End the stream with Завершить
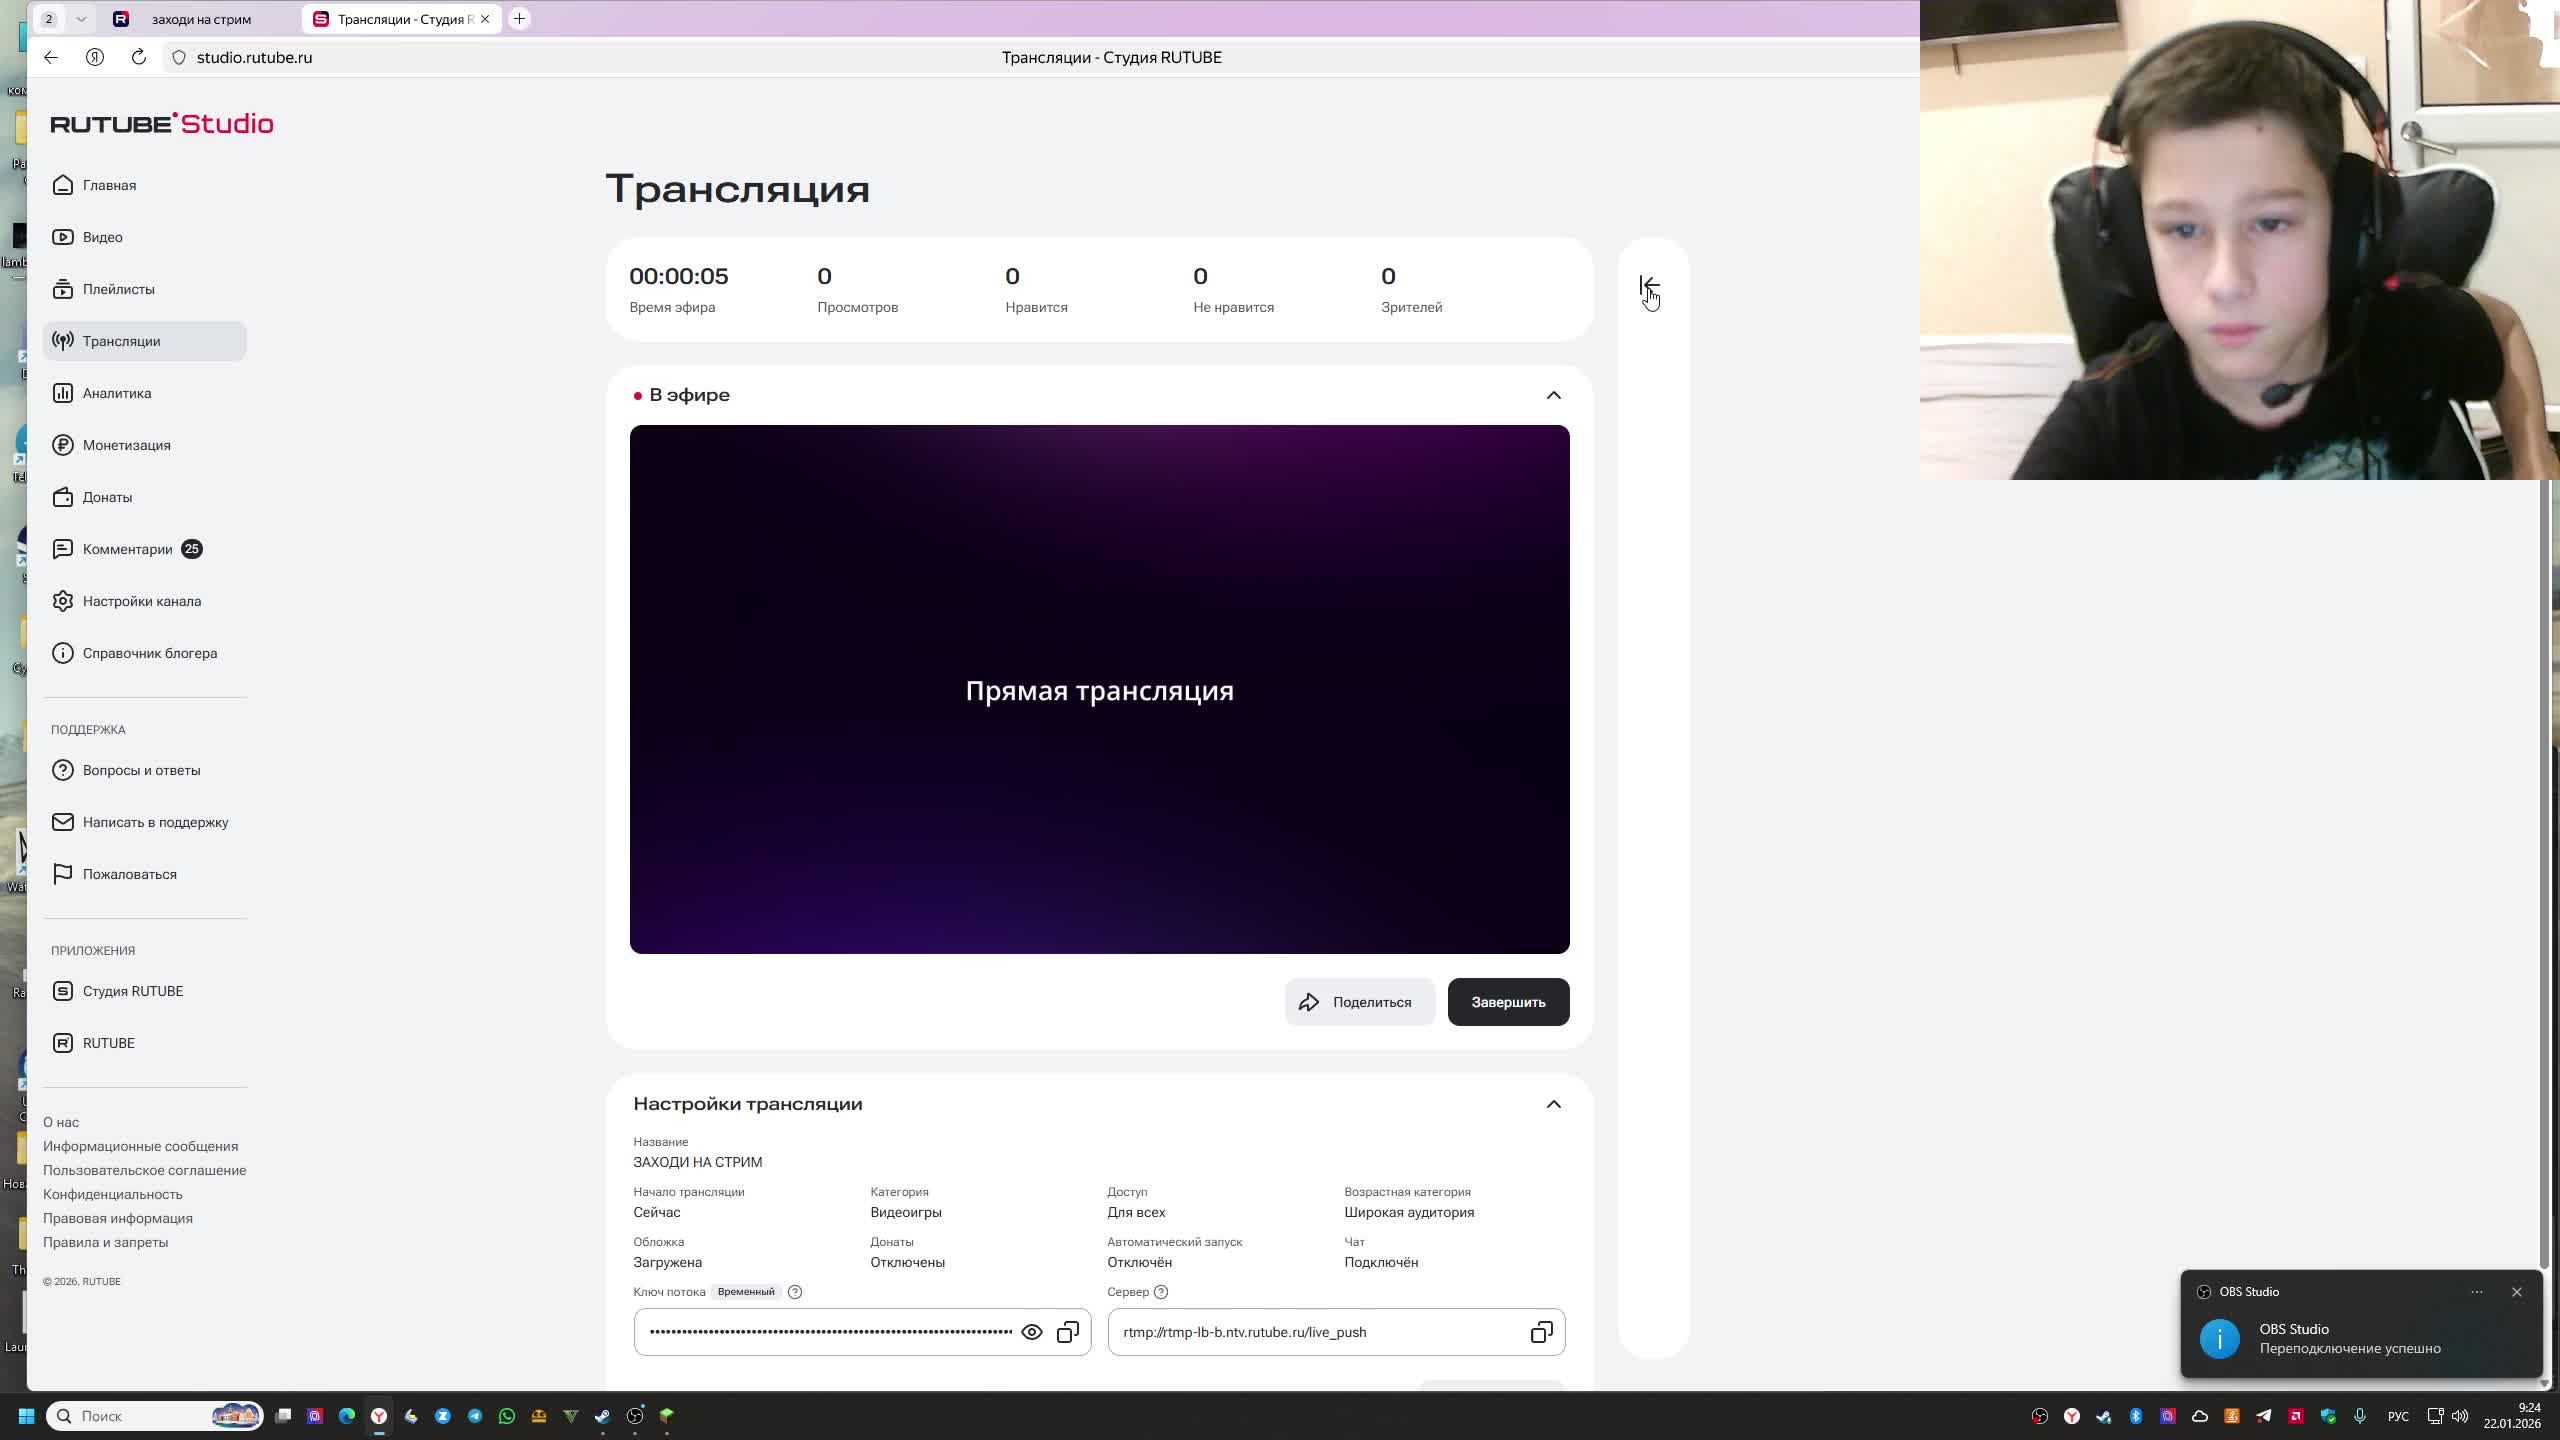The image size is (2560, 1440). [1508, 1001]
